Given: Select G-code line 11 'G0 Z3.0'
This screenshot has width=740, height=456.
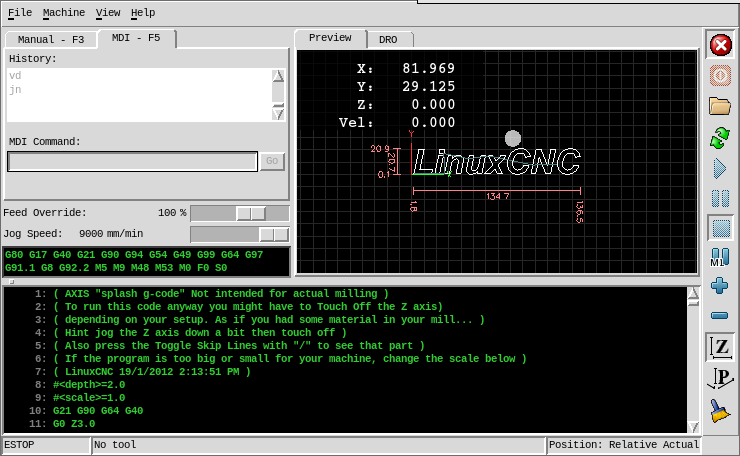Looking at the screenshot, I should pyautogui.click(x=74, y=424).
